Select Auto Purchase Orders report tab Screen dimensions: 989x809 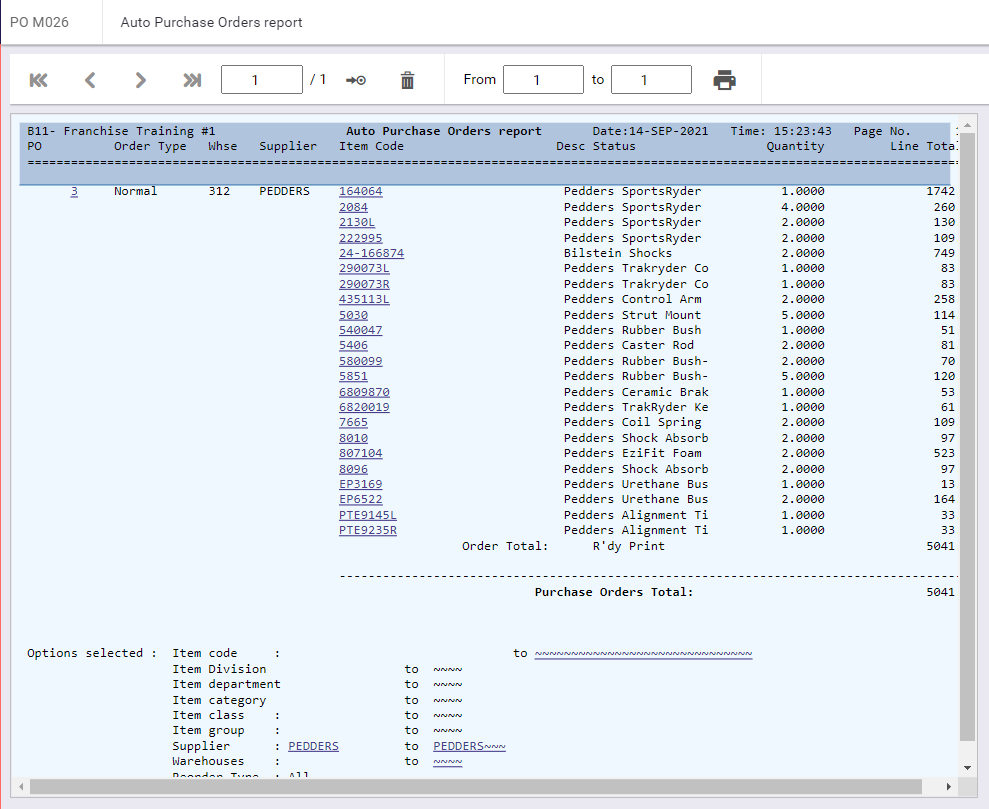(211, 22)
